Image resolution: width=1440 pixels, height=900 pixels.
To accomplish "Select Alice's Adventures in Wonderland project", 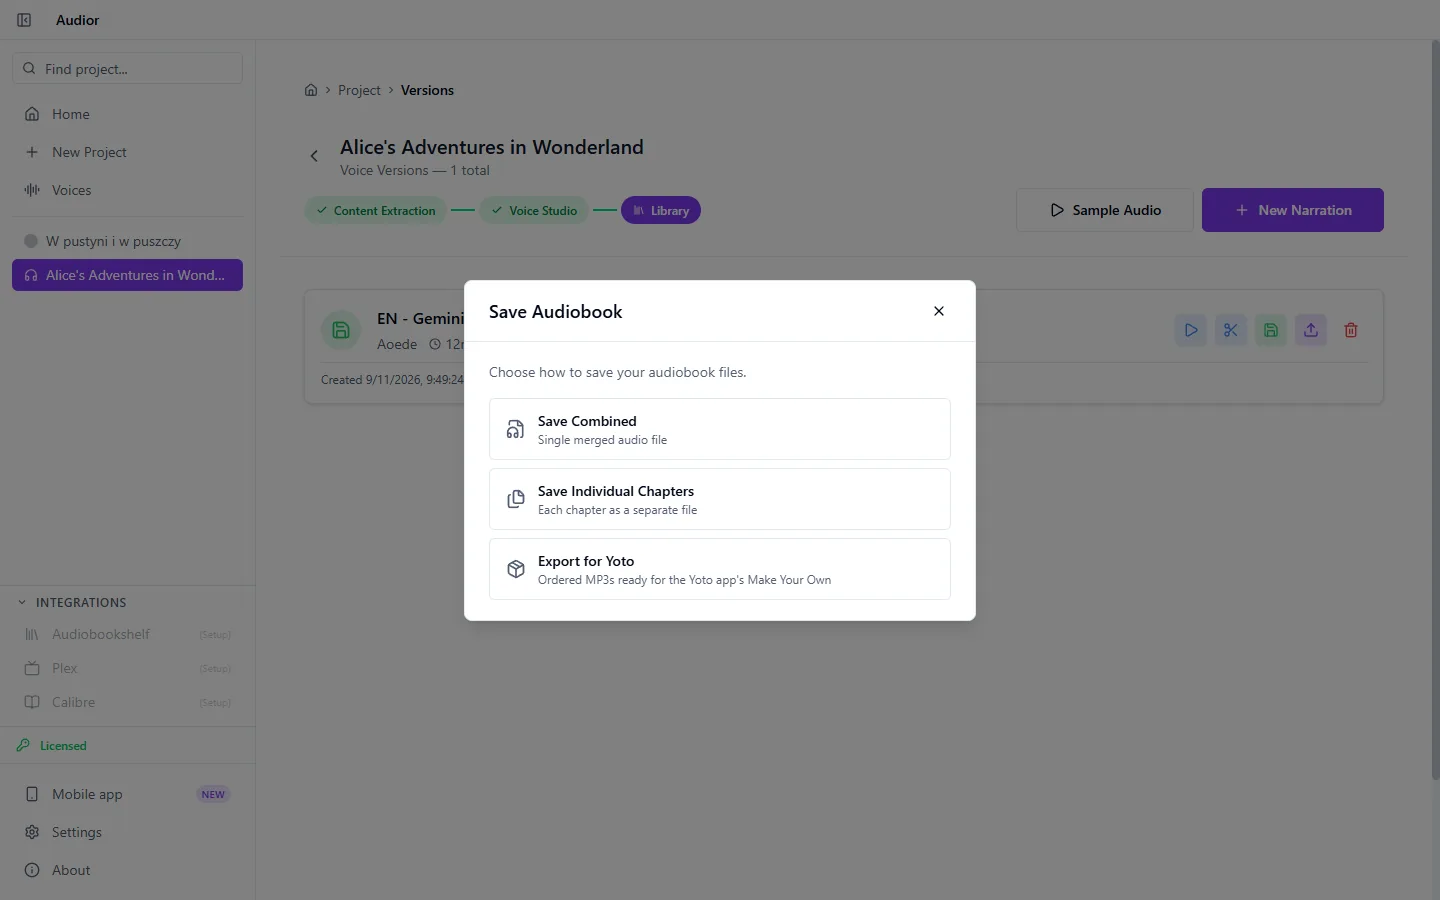I will pos(127,275).
